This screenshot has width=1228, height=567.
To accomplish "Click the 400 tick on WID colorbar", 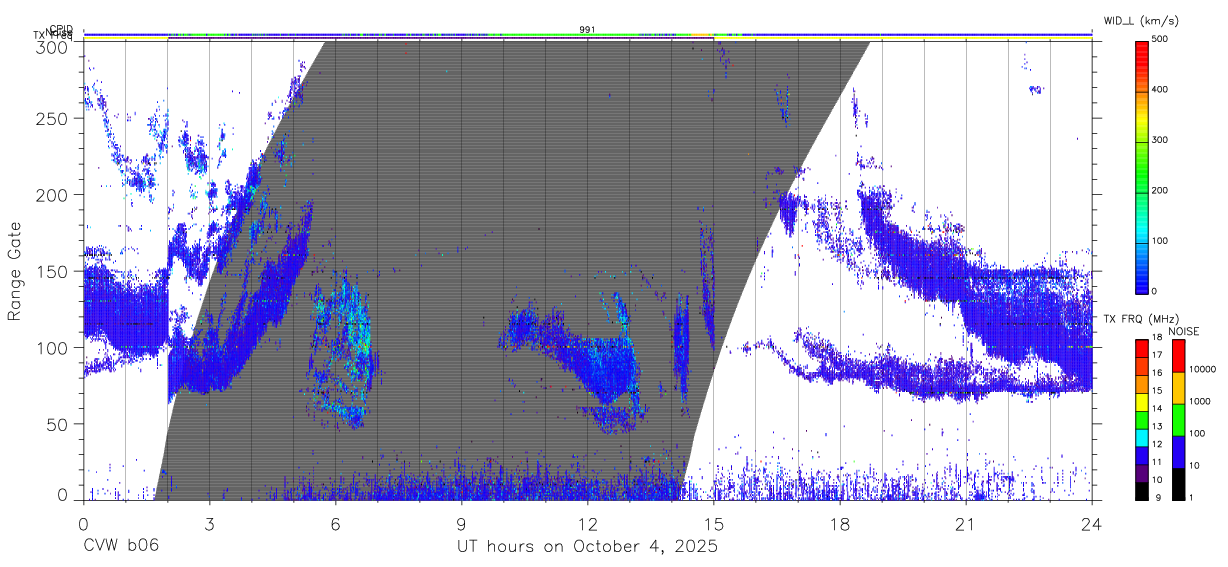I will [1160, 89].
